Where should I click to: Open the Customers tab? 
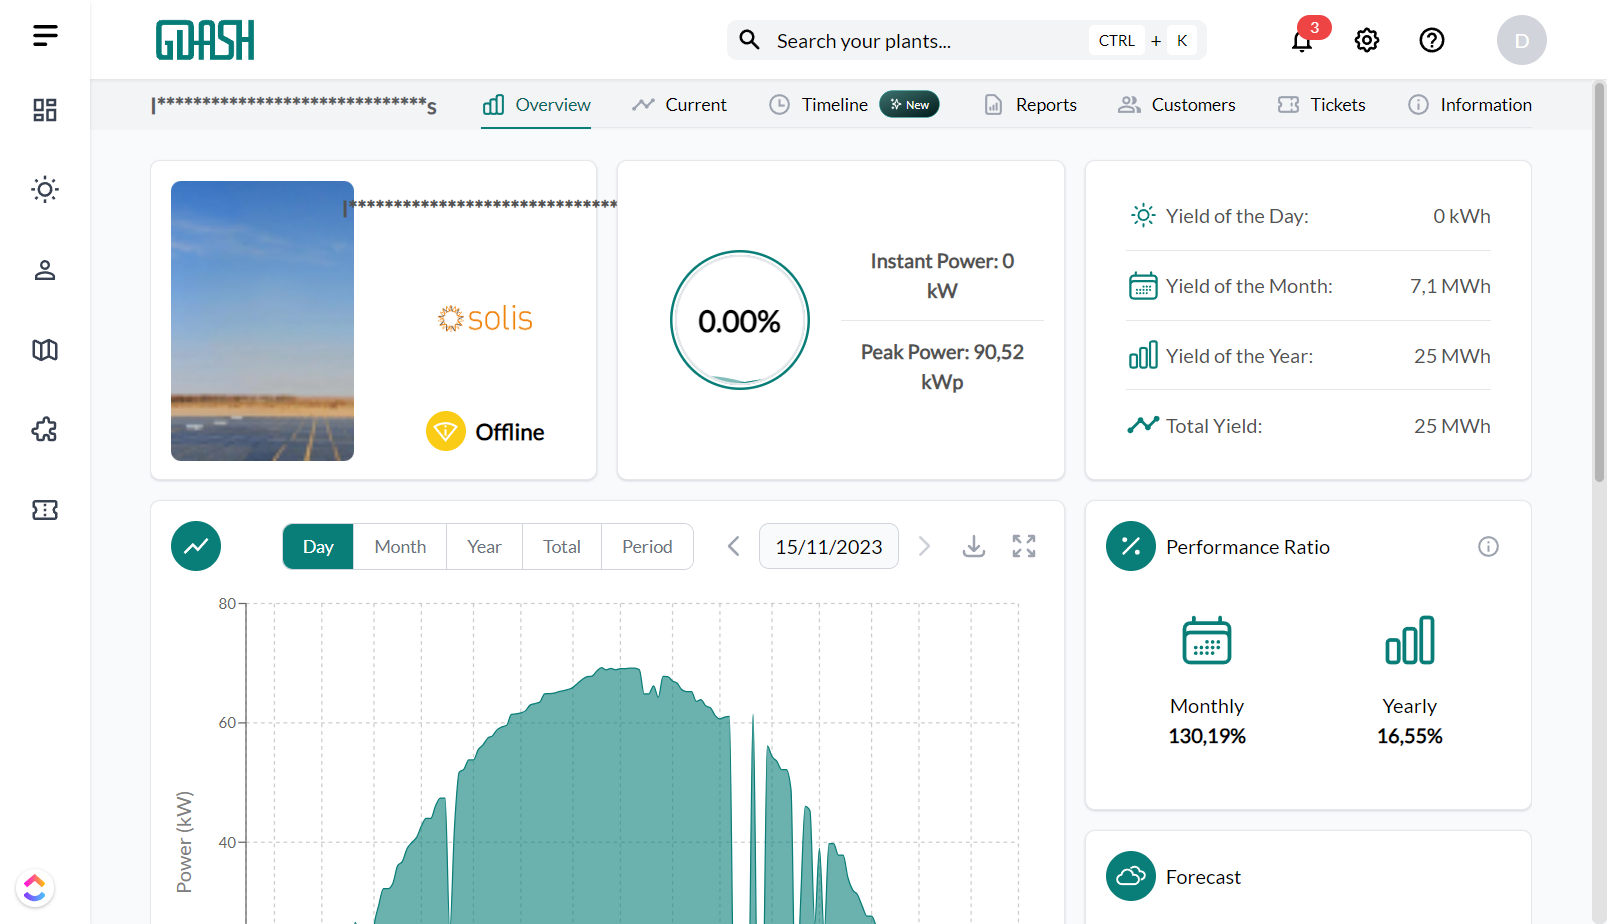click(x=1176, y=105)
